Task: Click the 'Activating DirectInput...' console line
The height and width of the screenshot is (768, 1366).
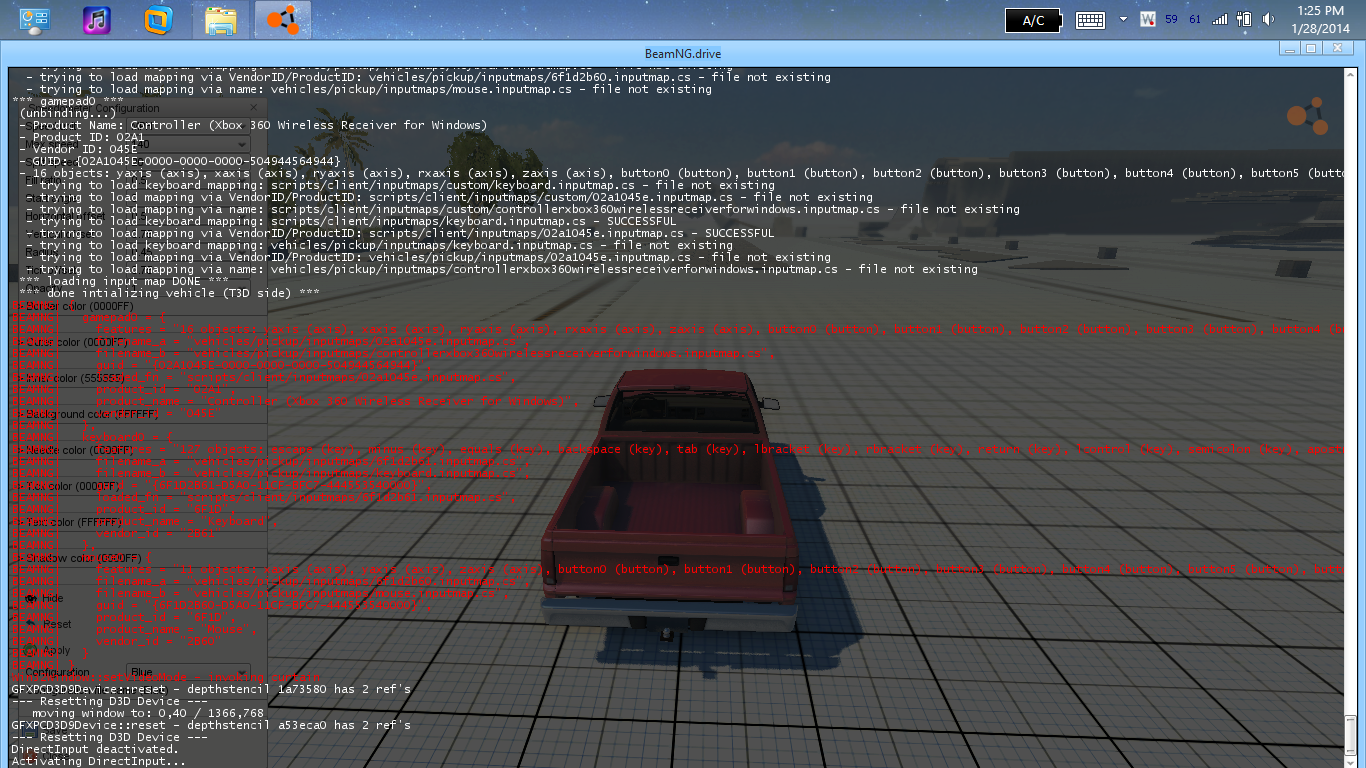Action: tap(98, 761)
